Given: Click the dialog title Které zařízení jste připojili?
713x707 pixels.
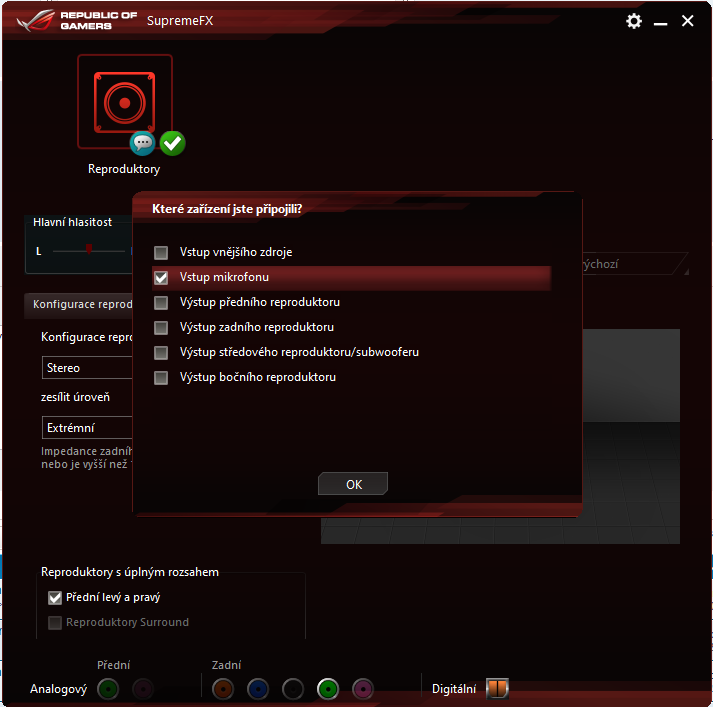Looking at the screenshot, I should pos(227,209).
